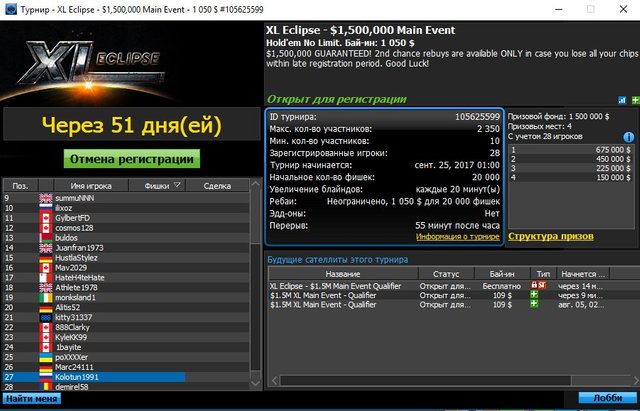Go back via the Лобби button

(x=608, y=398)
